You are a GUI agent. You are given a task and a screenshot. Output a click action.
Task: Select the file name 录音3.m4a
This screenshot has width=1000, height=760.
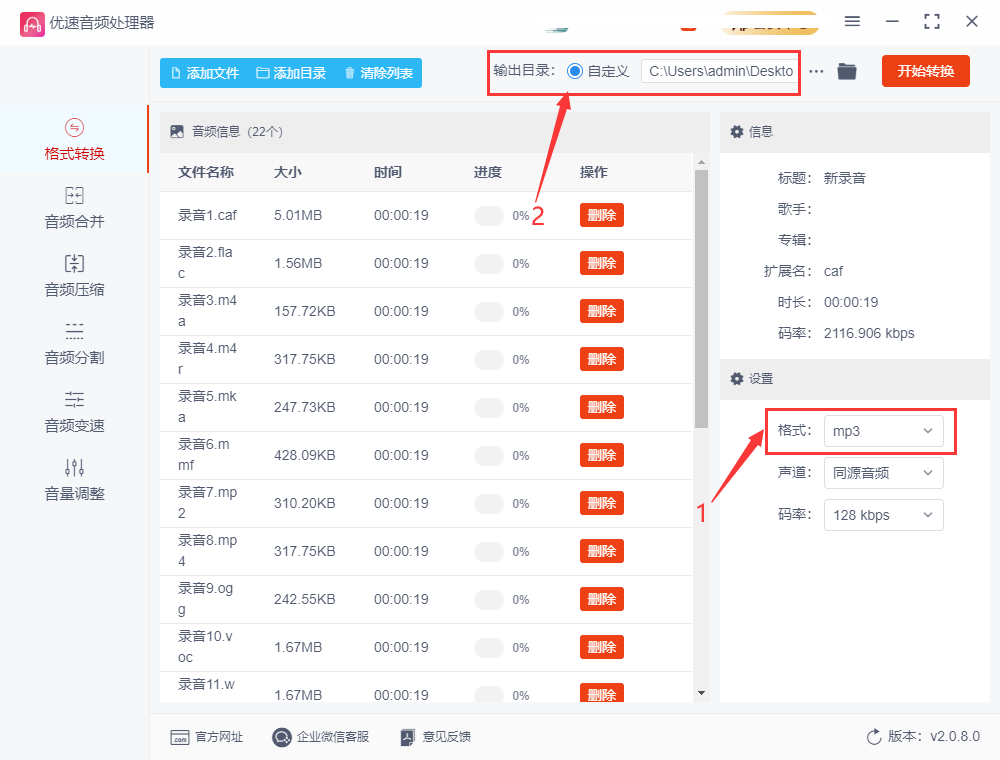pos(207,311)
